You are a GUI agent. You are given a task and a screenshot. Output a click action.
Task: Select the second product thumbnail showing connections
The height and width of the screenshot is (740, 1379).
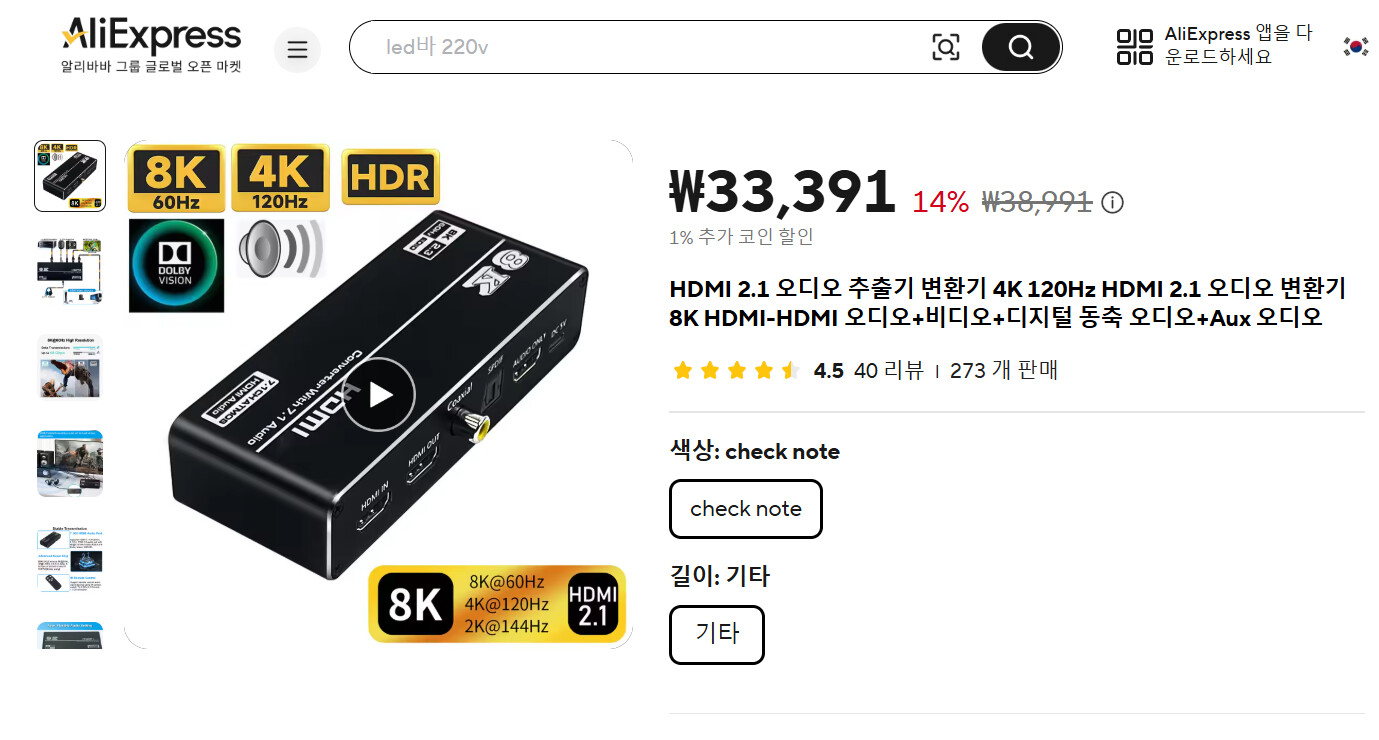pos(70,272)
